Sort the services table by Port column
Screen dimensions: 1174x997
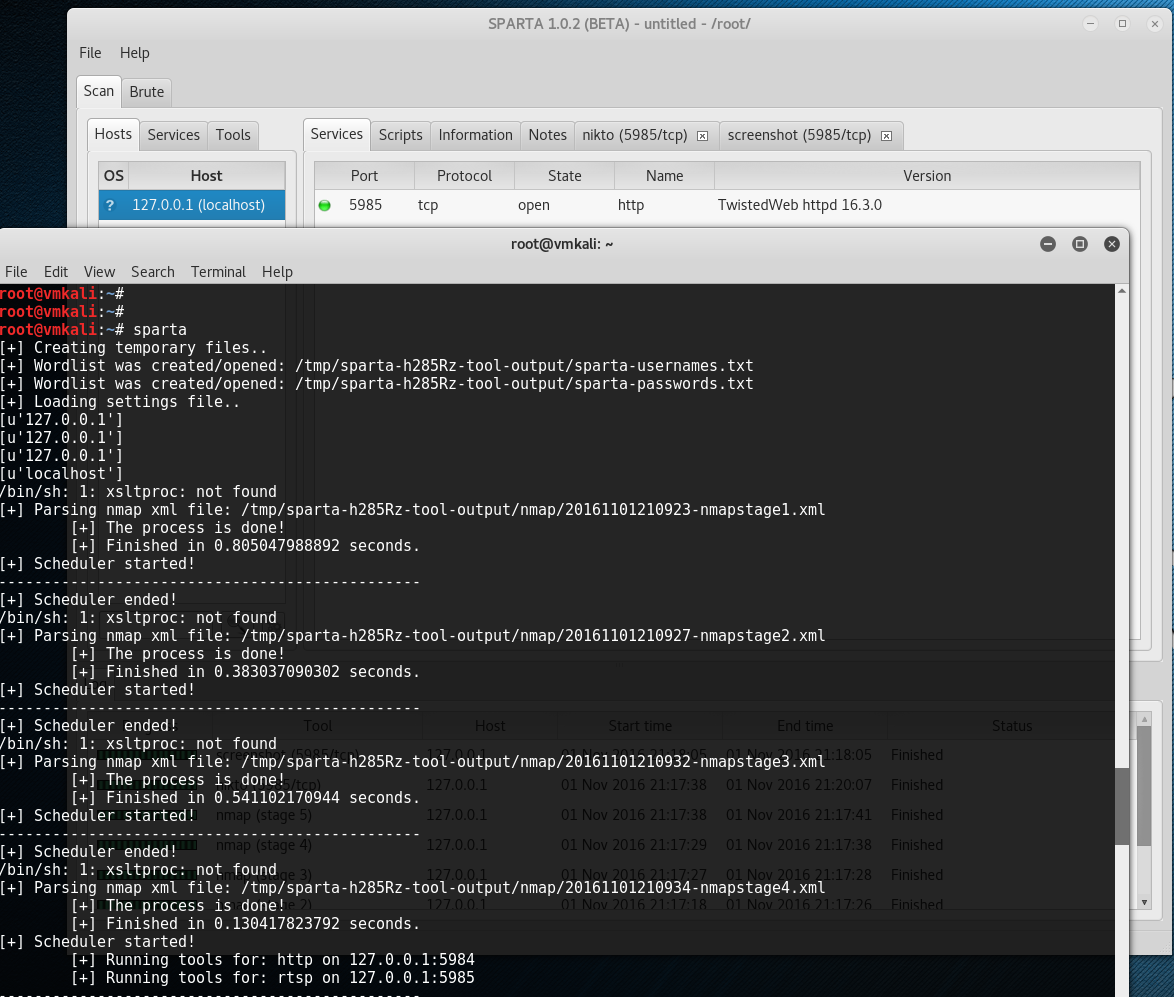coord(364,176)
